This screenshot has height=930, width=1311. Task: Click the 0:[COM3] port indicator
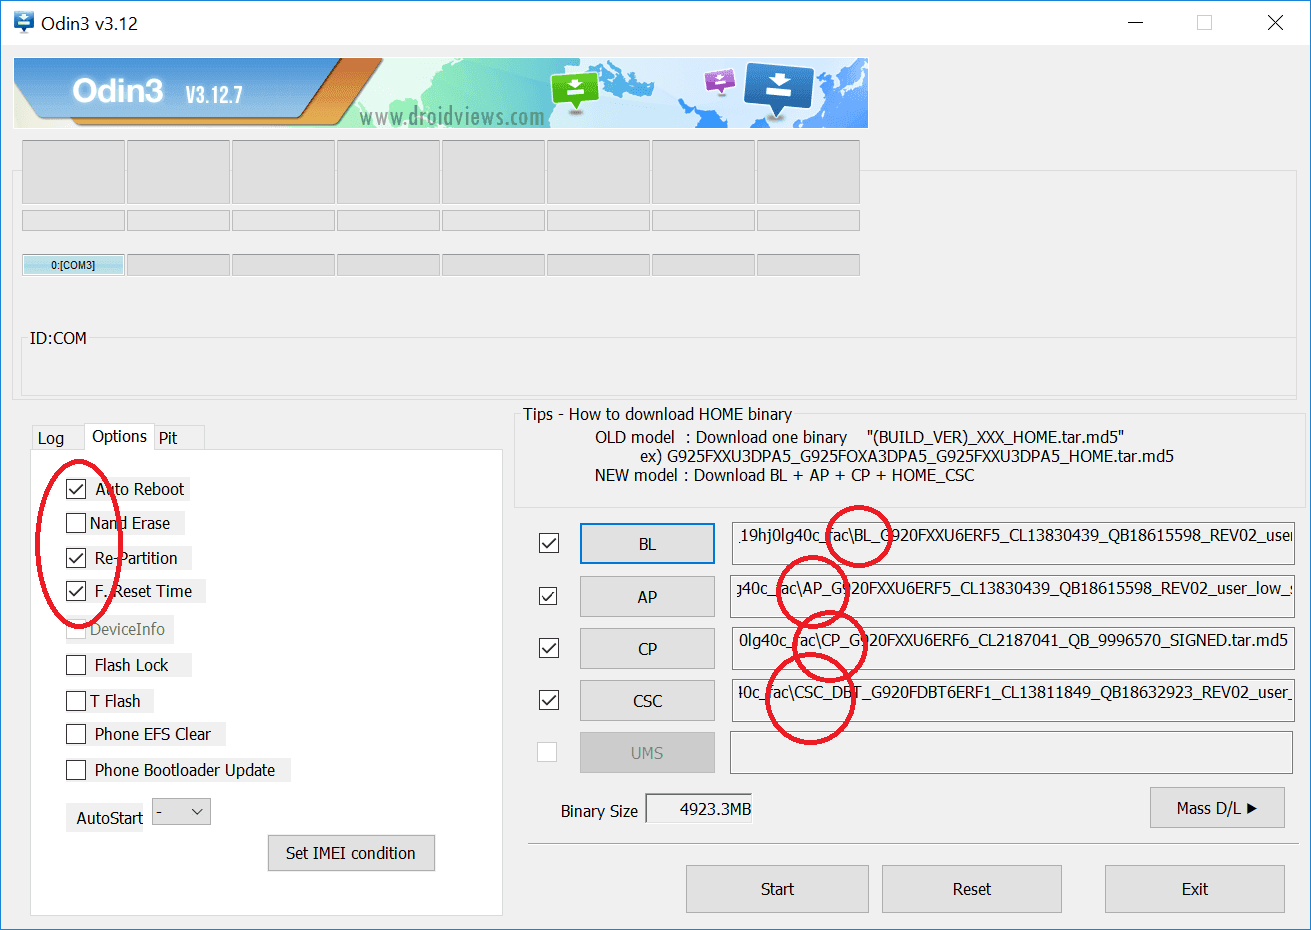pyautogui.click(x=73, y=265)
